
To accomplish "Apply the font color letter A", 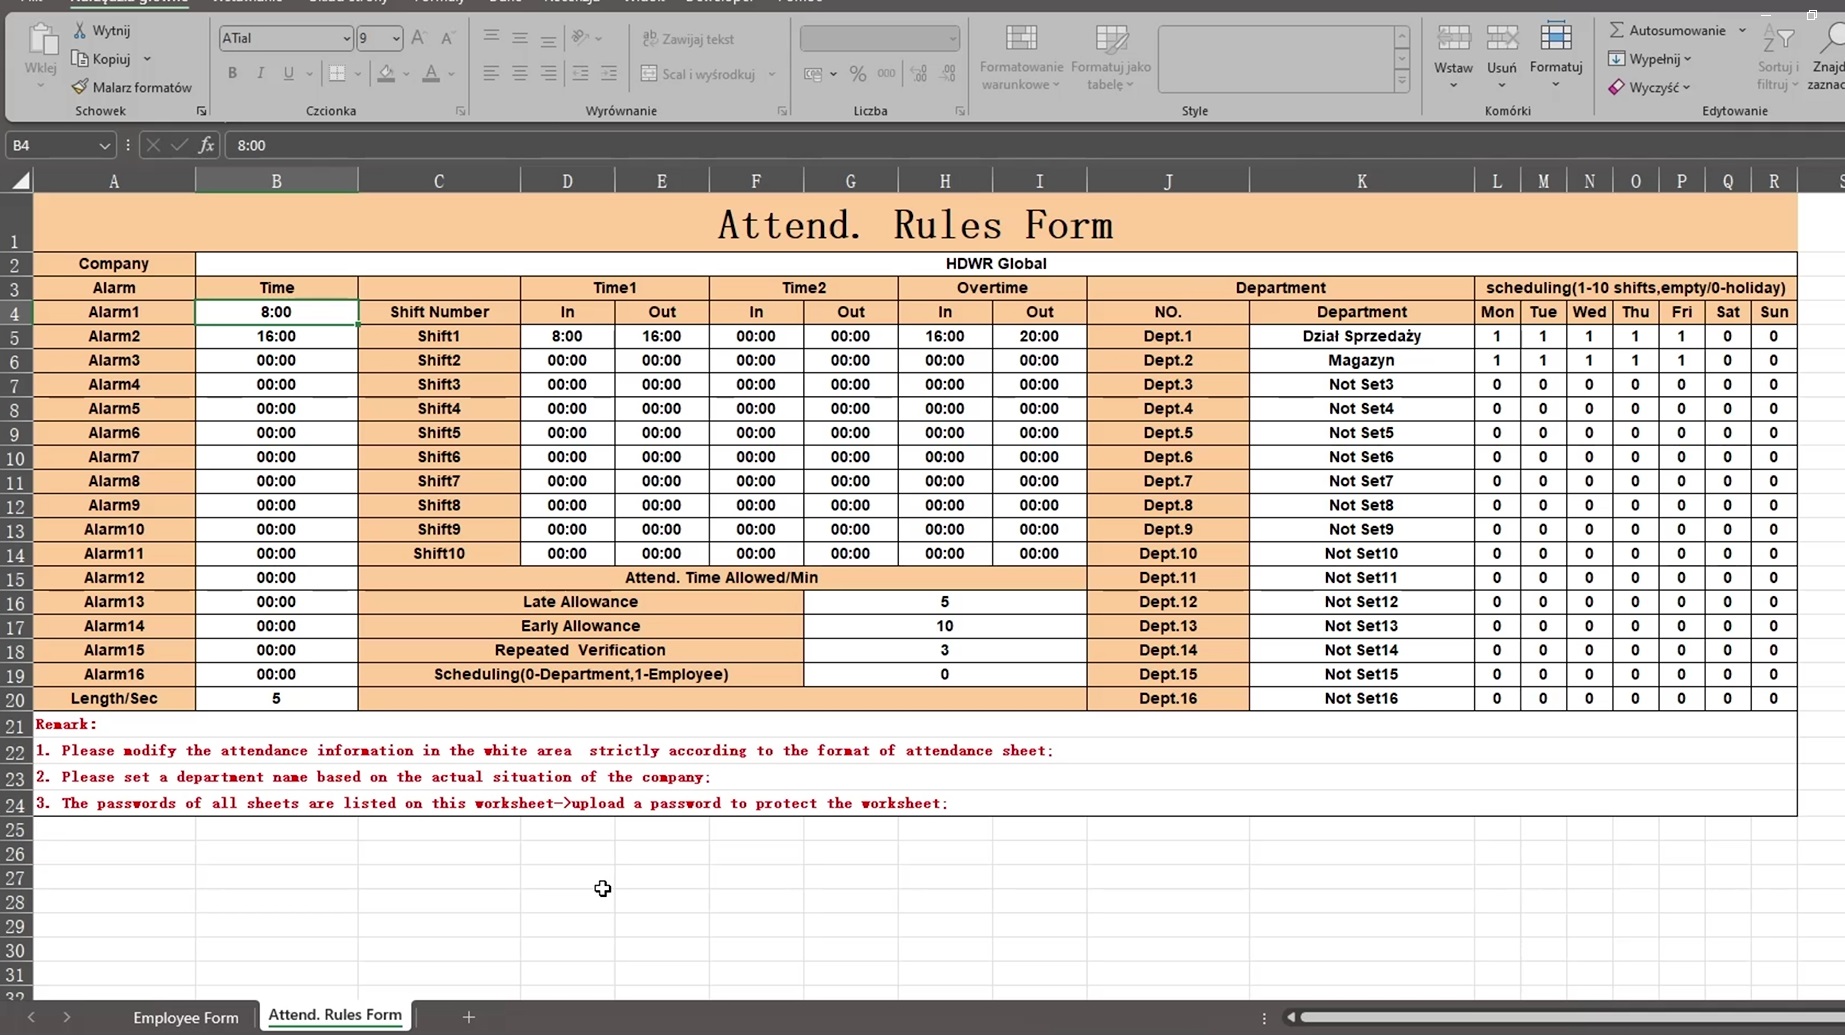I will pyautogui.click(x=431, y=73).
